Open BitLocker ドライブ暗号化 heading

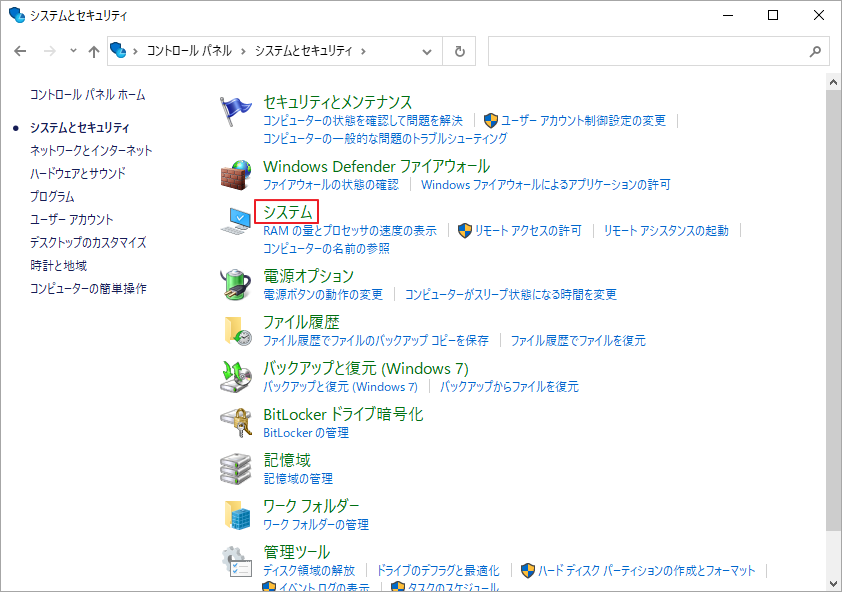click(343, 415)
